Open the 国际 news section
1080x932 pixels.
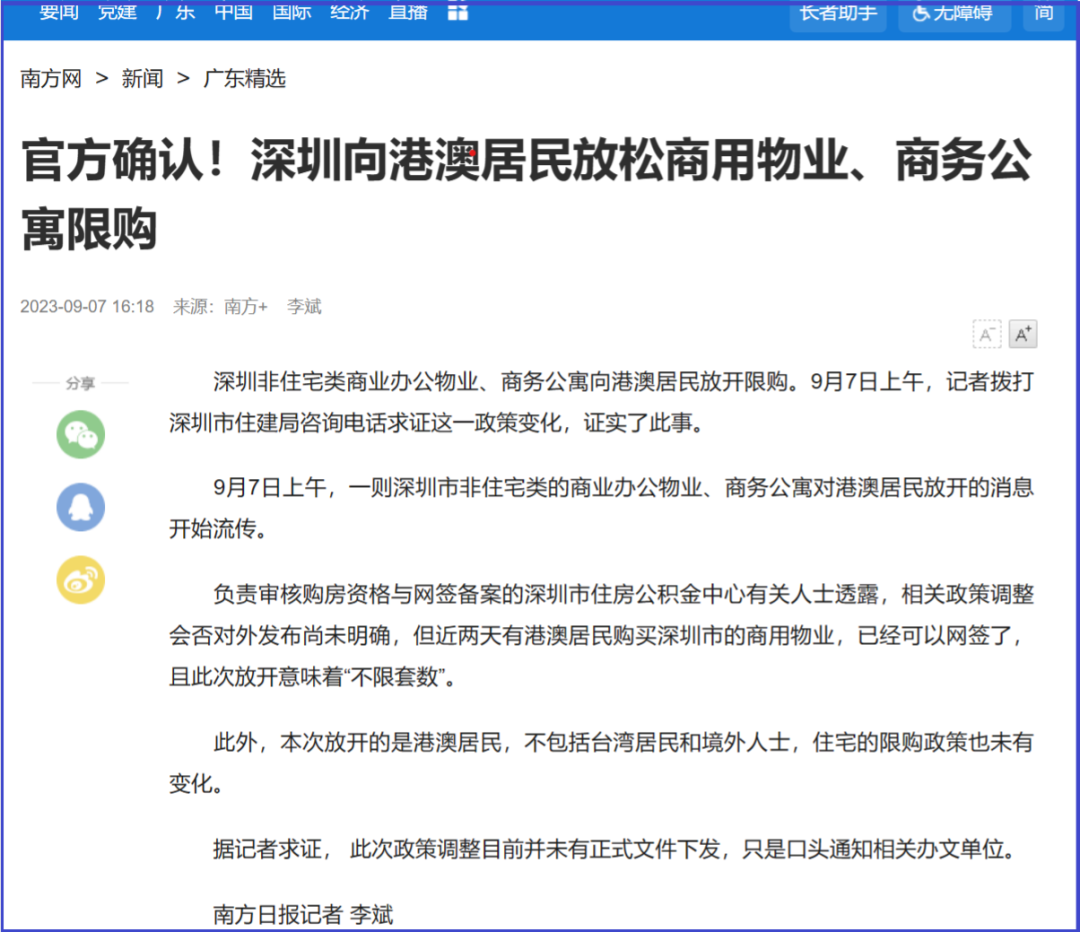tap(291, 13)
